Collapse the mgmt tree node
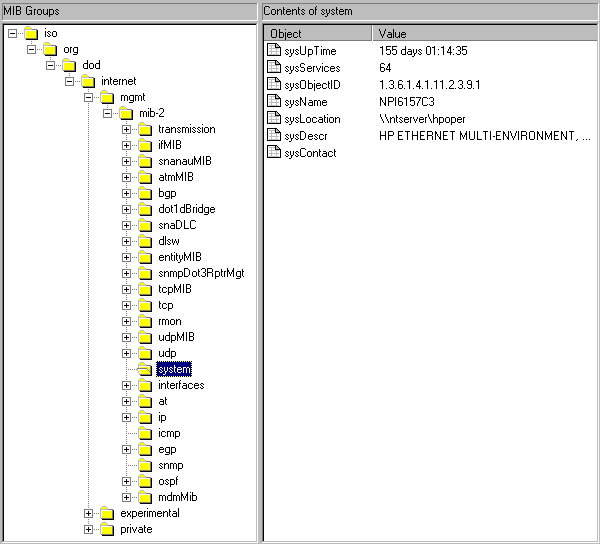This screenshot has width=600, height=545. (88, 98)
